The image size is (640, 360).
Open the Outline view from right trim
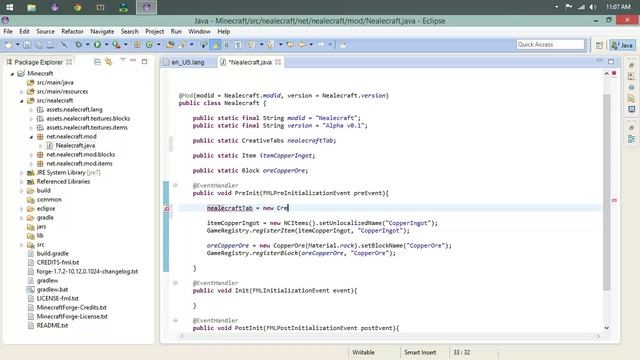(x=631, y=139)
